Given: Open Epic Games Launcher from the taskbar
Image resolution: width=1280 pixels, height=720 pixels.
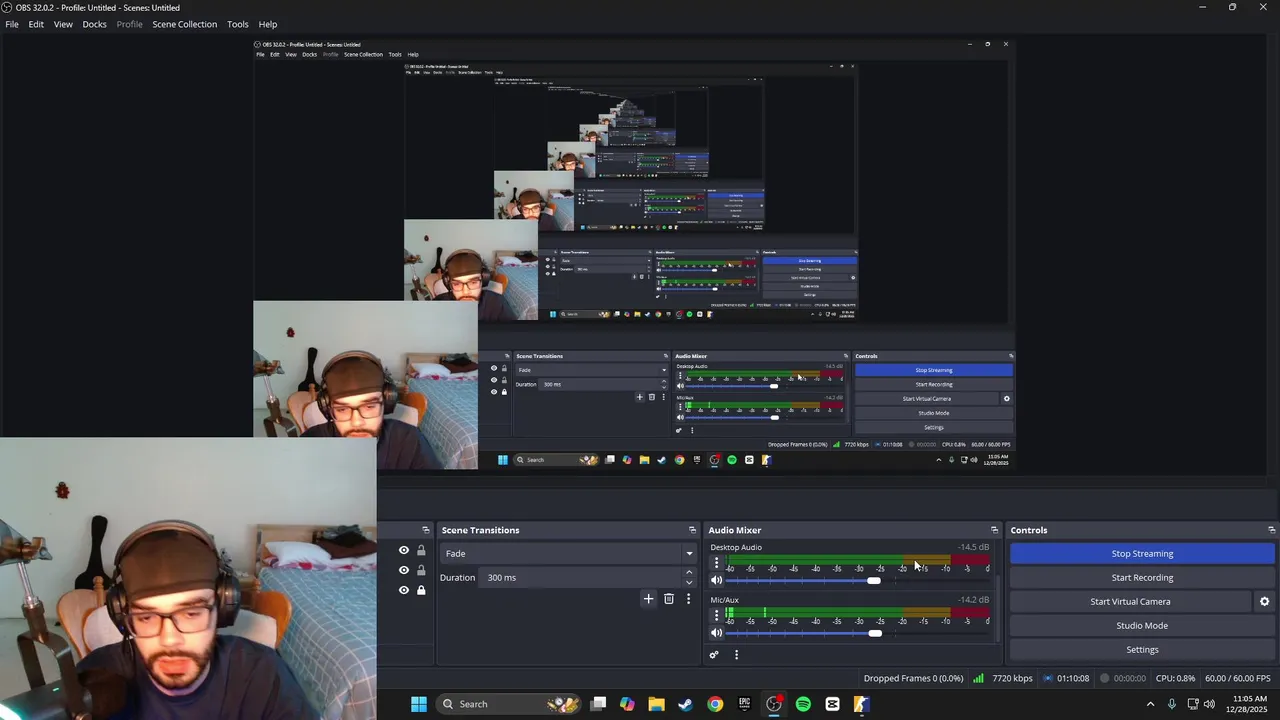Looking at the screenshot, I should click(744, 704).
